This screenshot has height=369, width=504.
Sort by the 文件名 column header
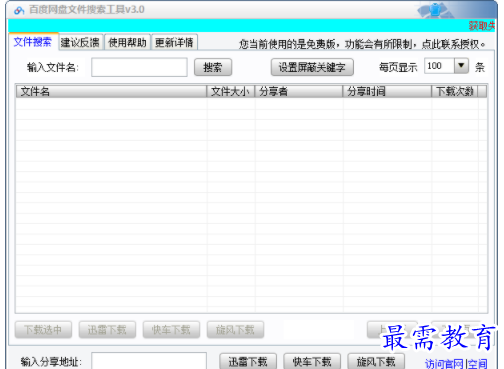click(111, 91)
